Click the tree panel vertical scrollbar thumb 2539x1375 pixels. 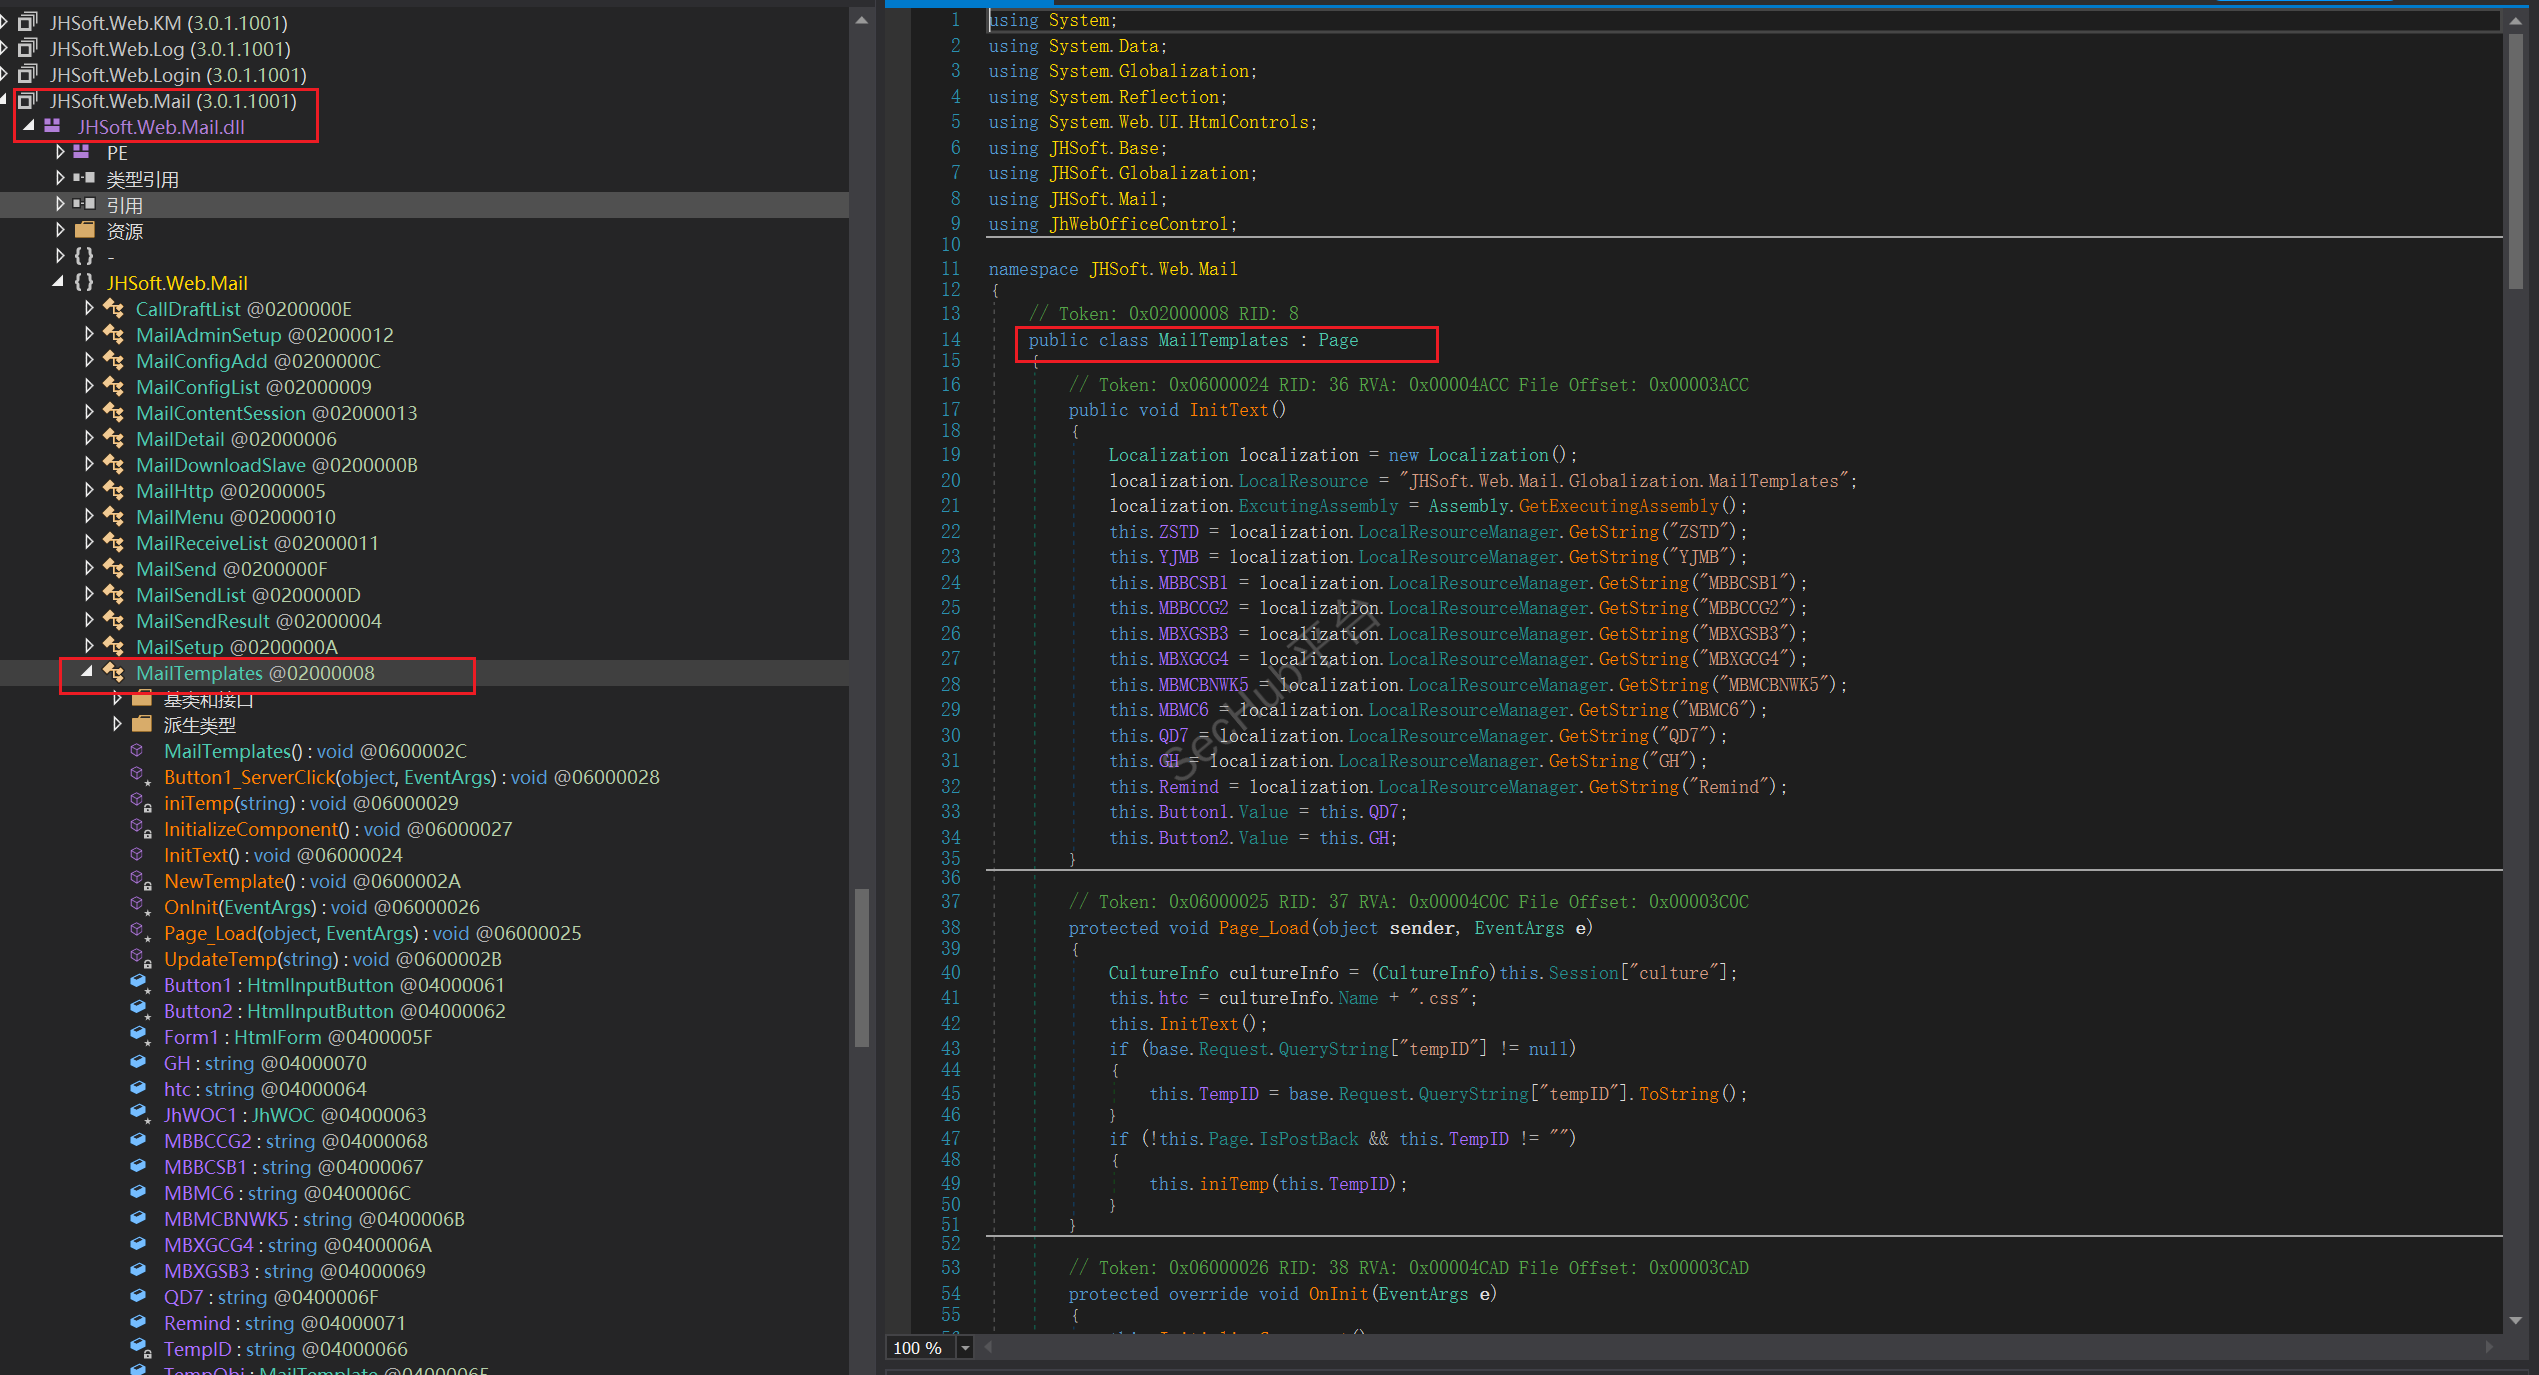tap(861, 967)
